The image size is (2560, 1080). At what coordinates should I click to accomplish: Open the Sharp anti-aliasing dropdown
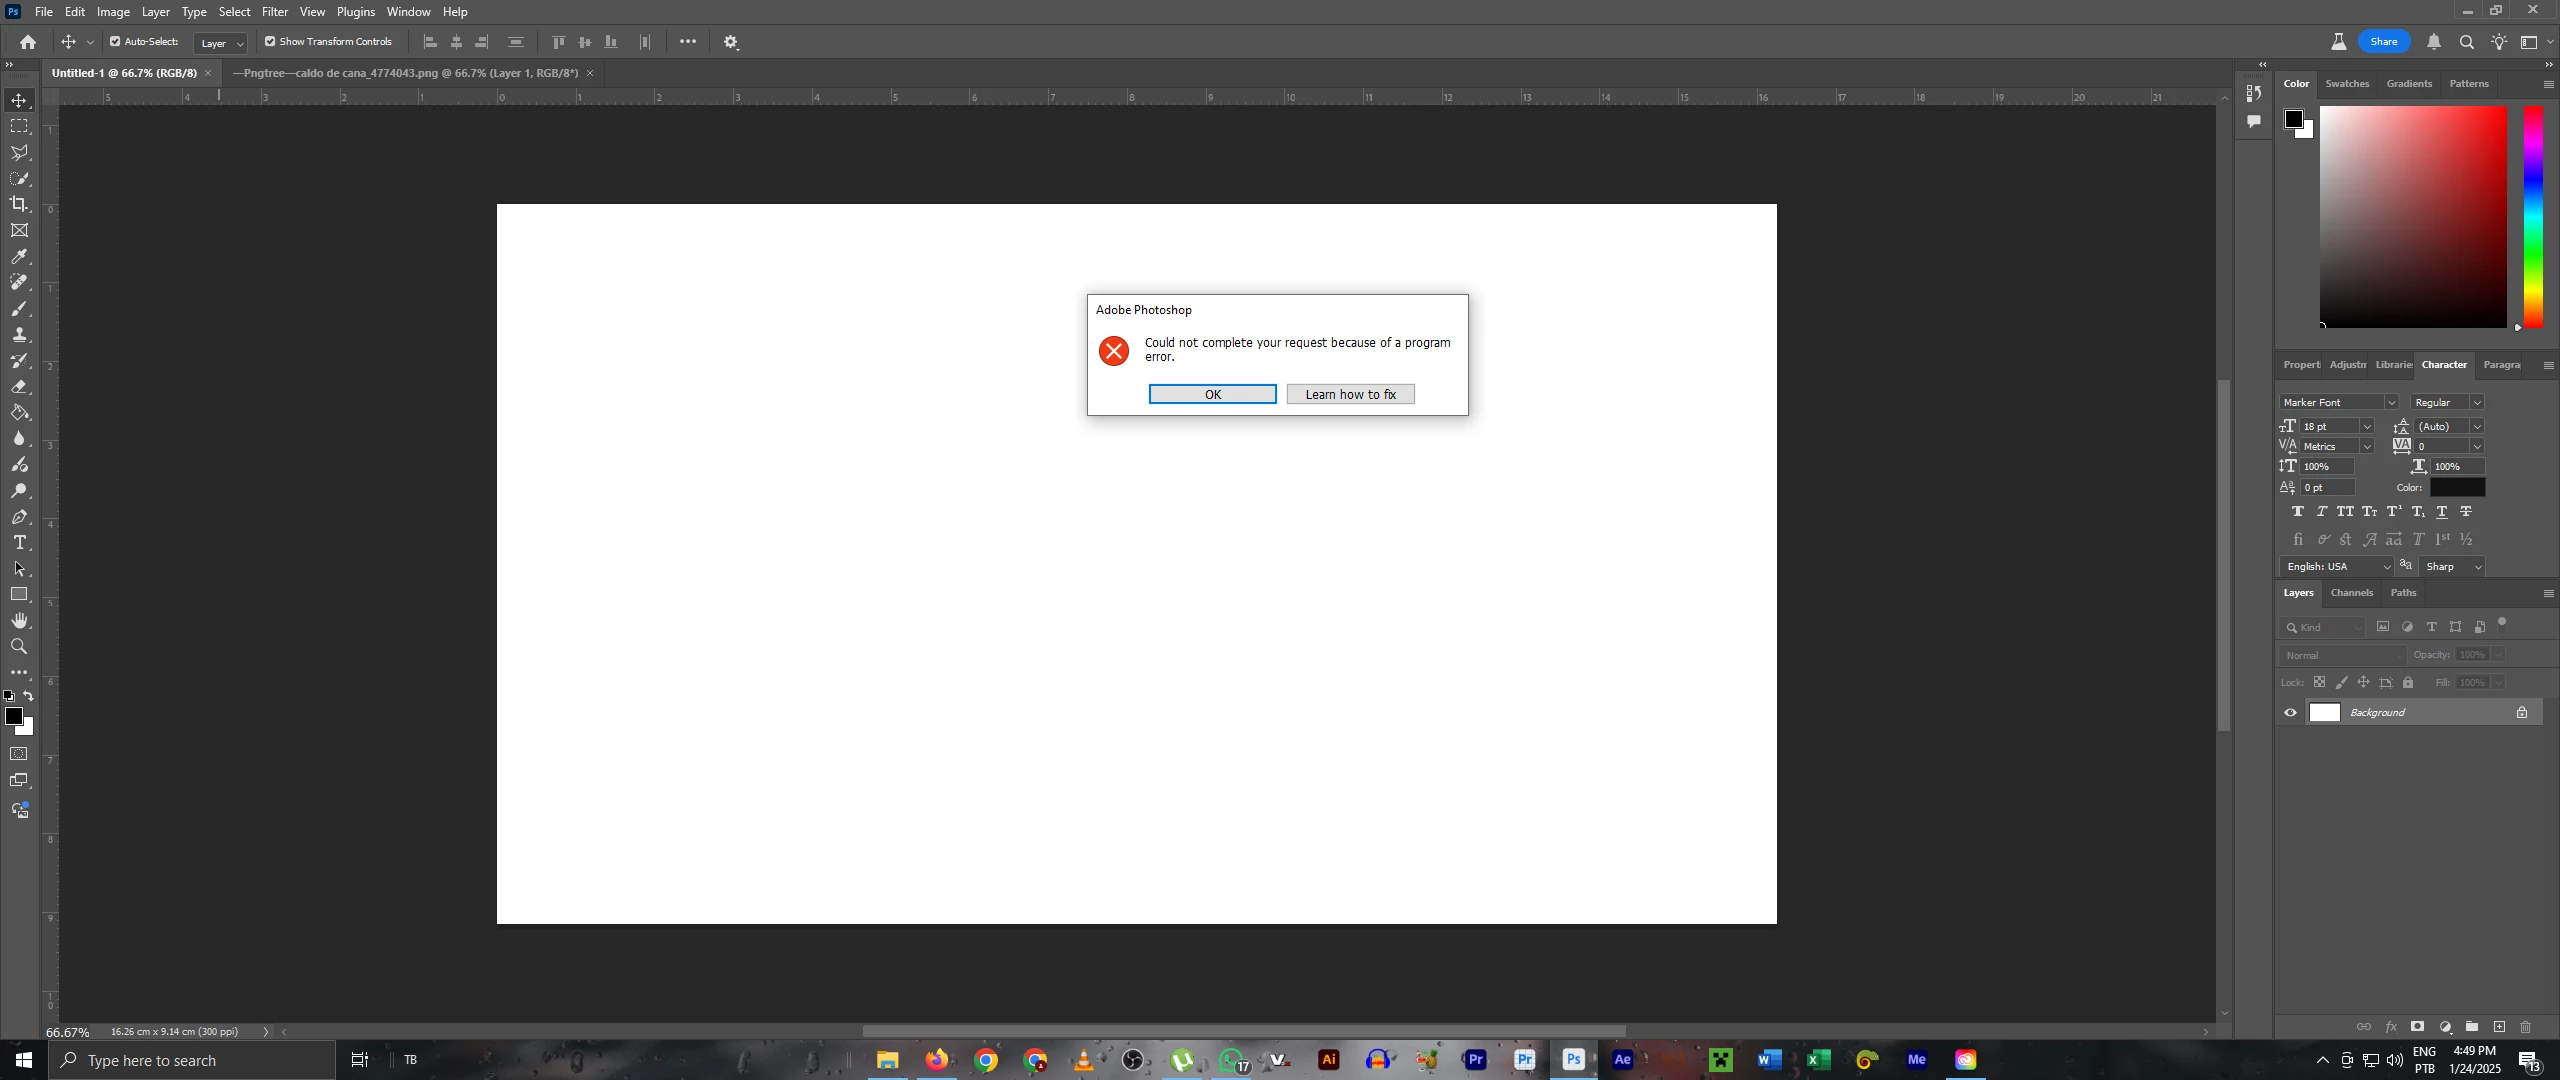2478,567
